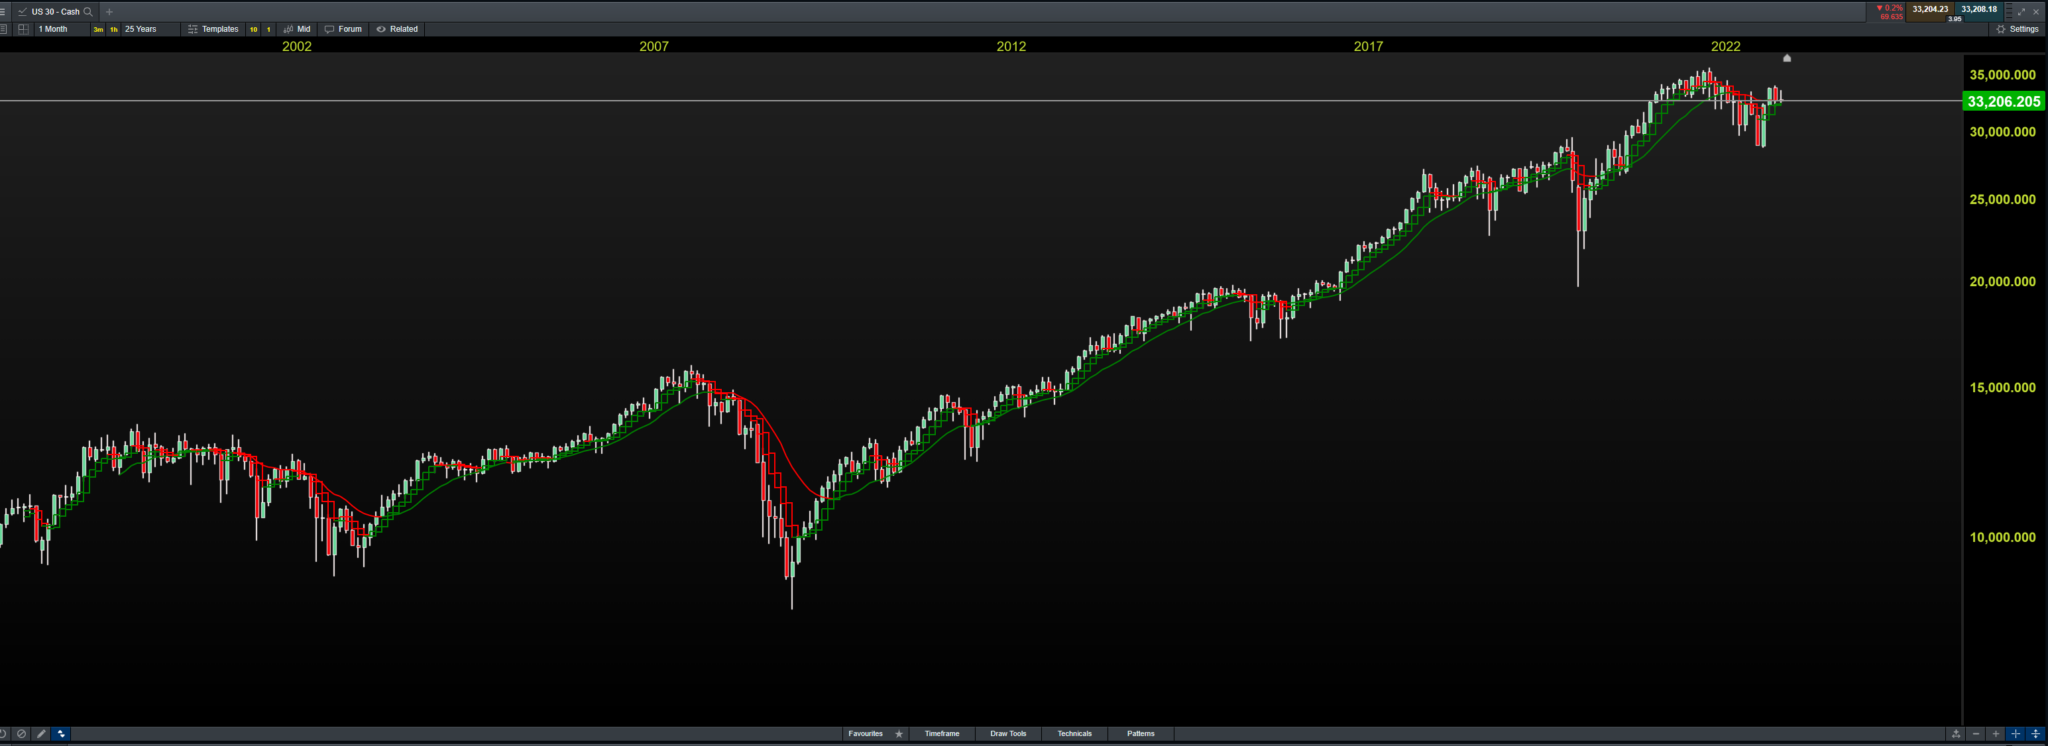Image resolution: width=2048 pixels, height=746 pixels.
Task: Toggle the blue crosshair plus button
Action: coord(2016,734)
